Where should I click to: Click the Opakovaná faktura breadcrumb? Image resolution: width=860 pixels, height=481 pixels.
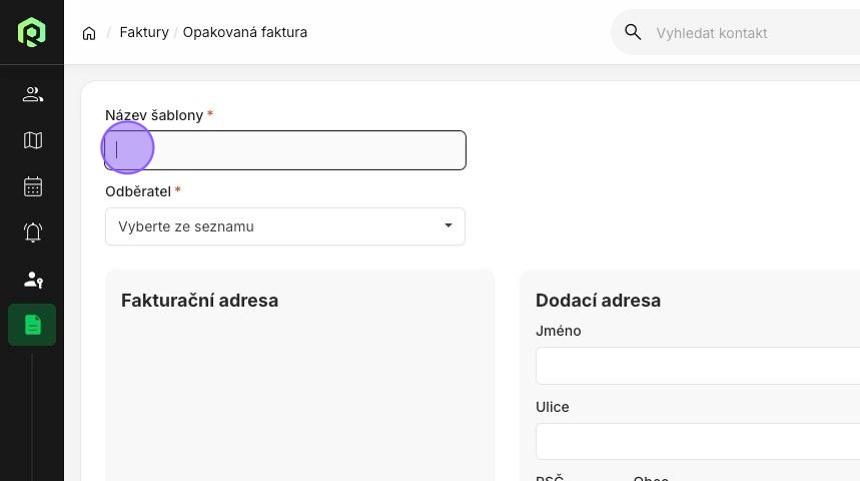pyautogui.click(x=245, y=32)
